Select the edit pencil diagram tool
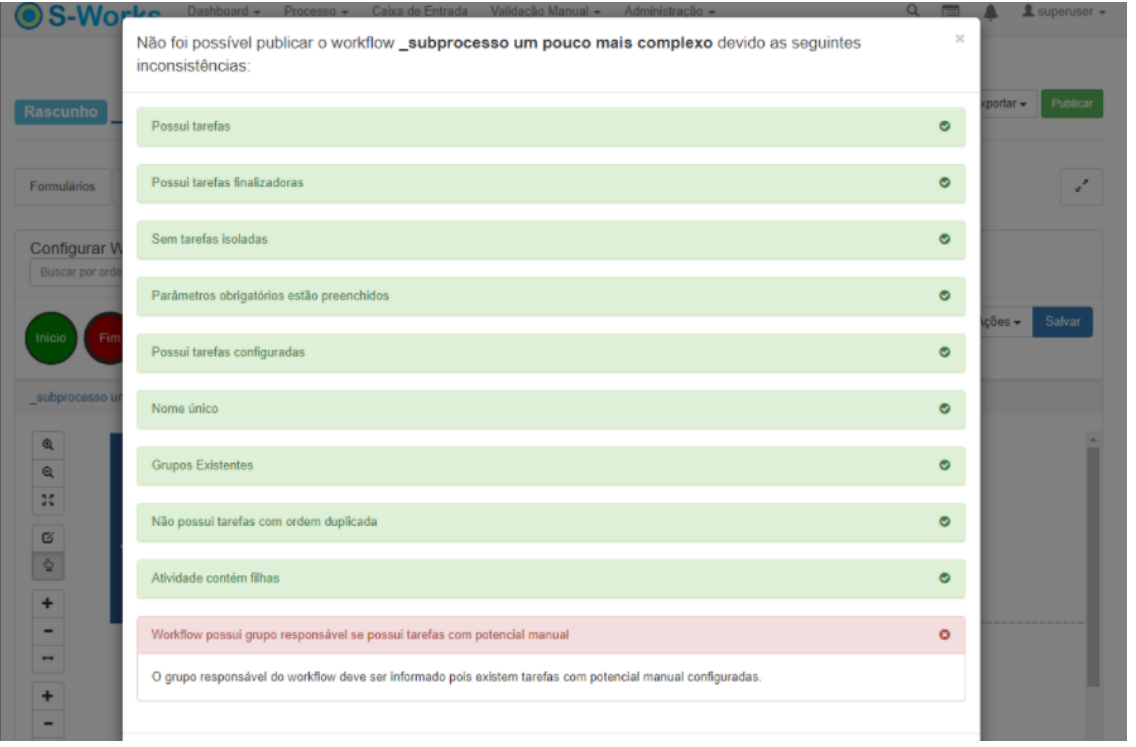Viewport: 1136px width, 747px height. 46,537
